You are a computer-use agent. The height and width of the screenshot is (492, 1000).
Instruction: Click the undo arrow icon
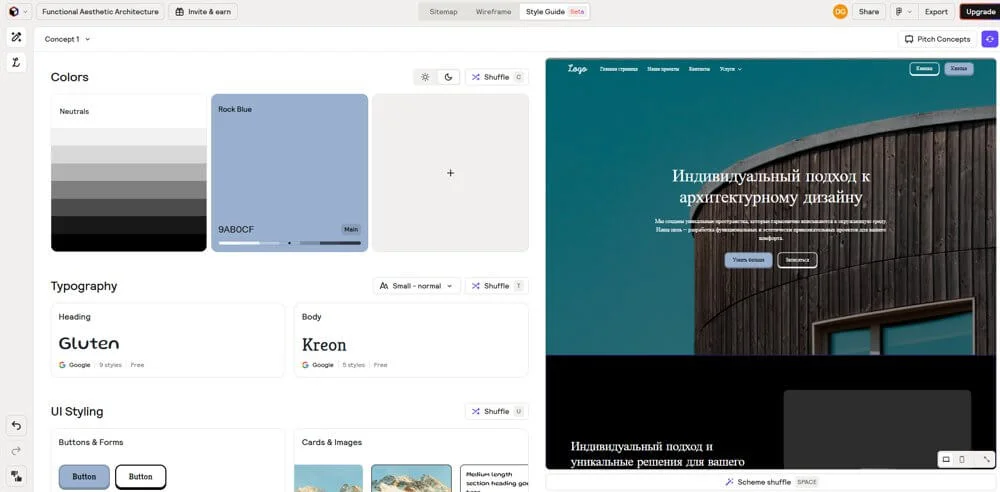(x=17, y=426)
